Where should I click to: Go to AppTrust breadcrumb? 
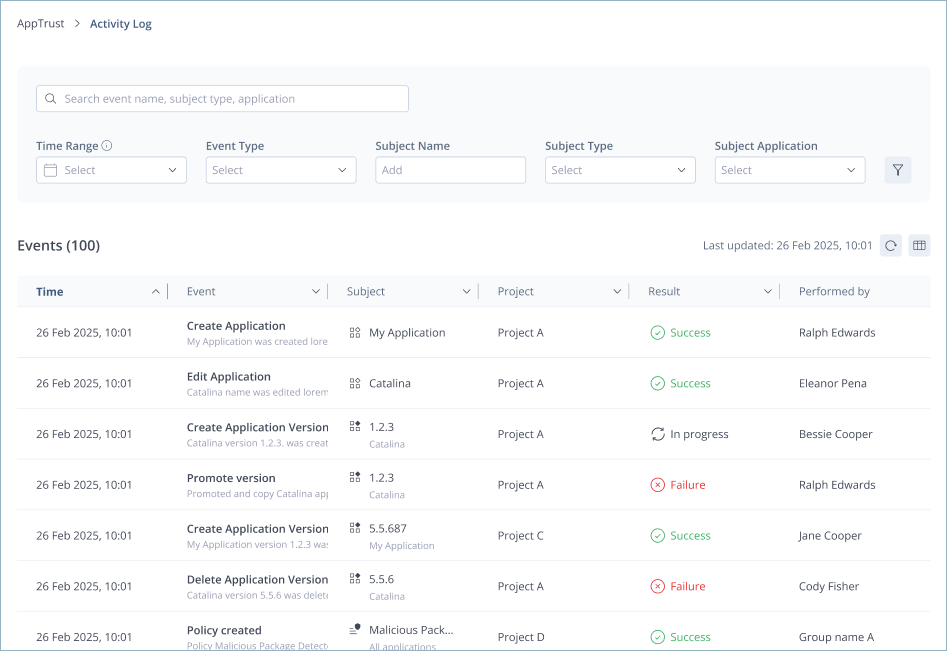(40, 24)
